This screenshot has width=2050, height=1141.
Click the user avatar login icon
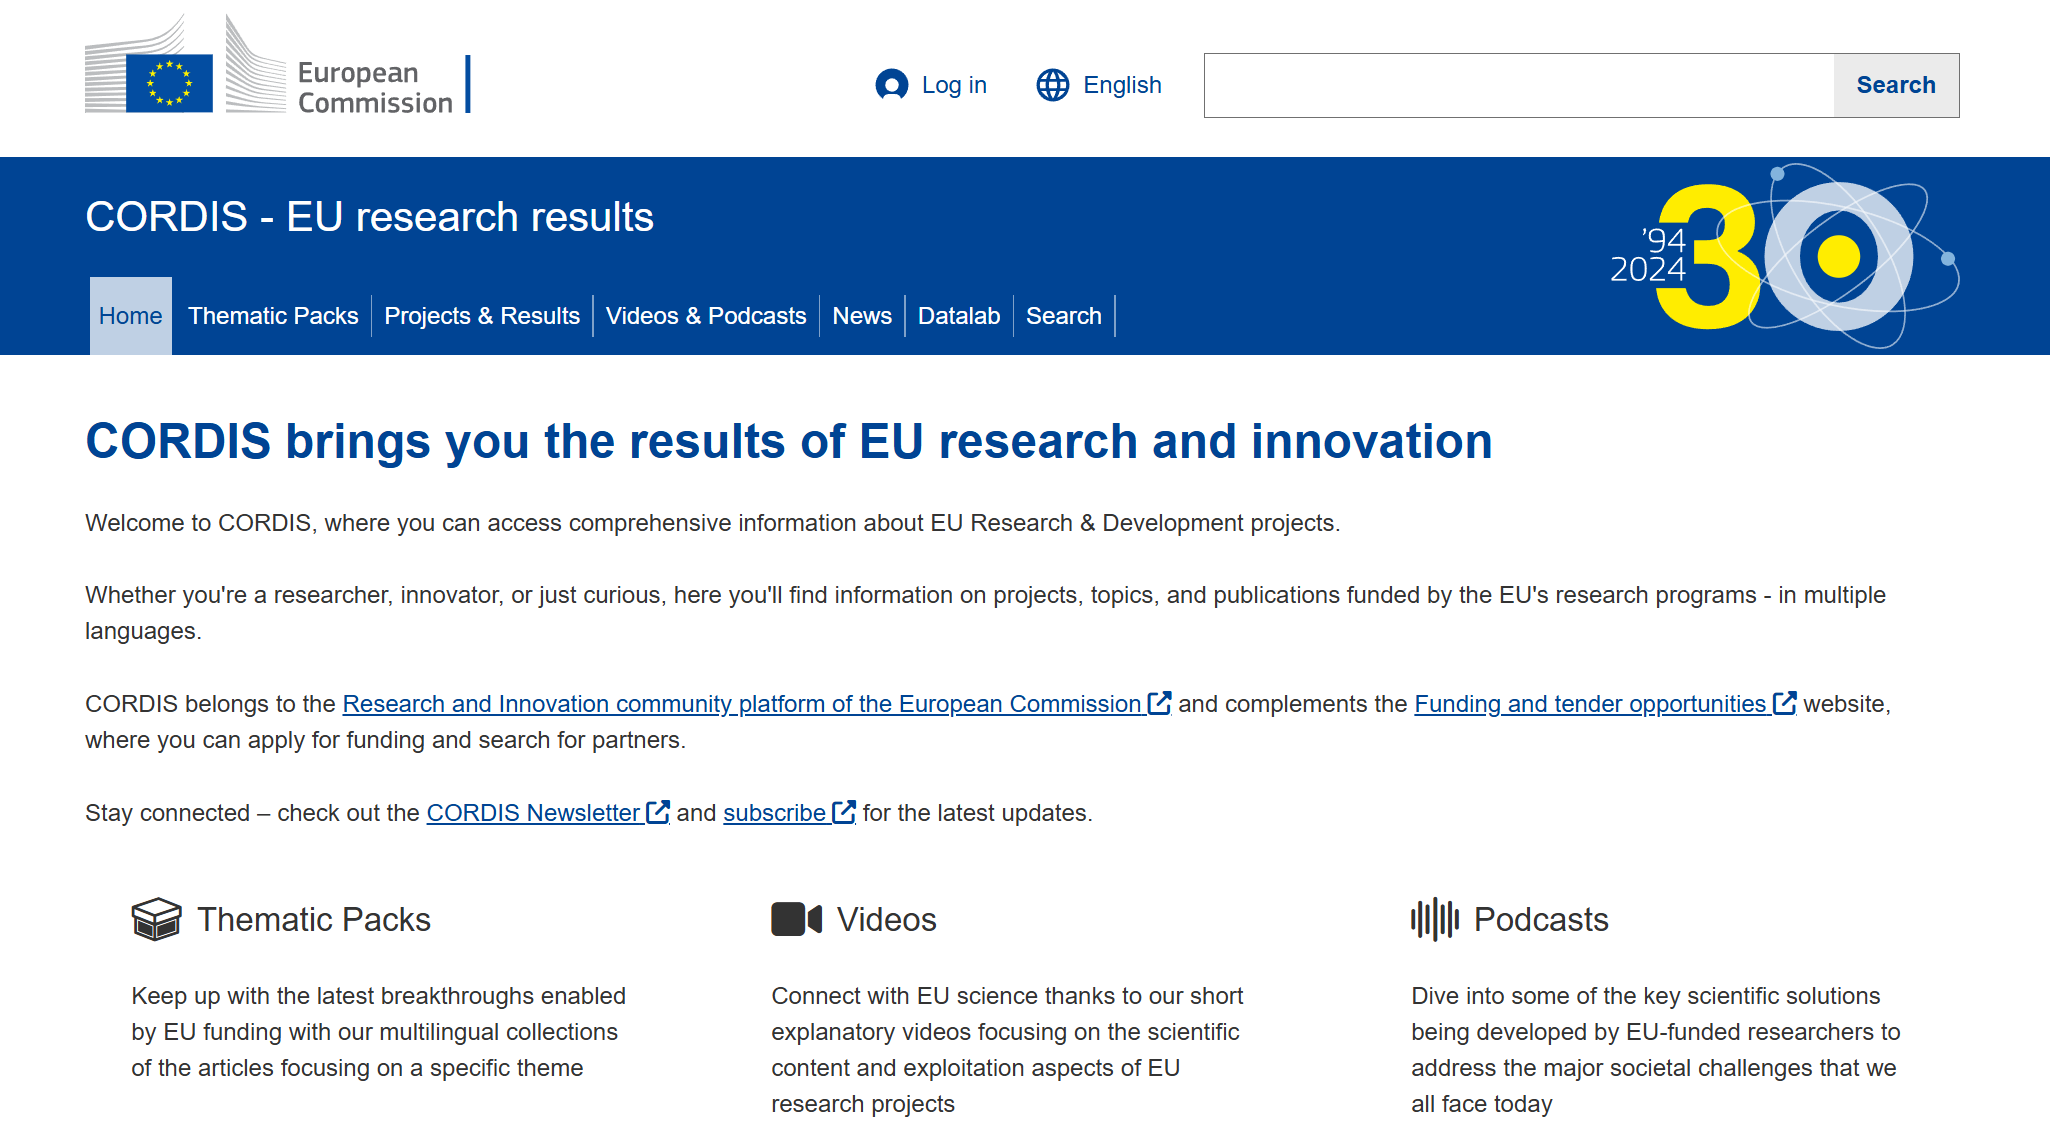pos(891,85)
